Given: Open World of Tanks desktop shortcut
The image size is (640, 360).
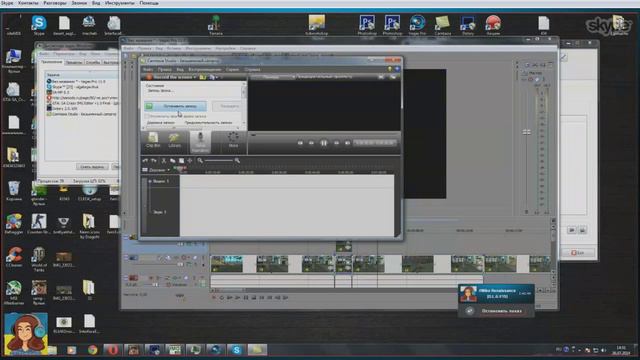Looking at the screenshot, I should pyautogui.click(x=39, y=259).
